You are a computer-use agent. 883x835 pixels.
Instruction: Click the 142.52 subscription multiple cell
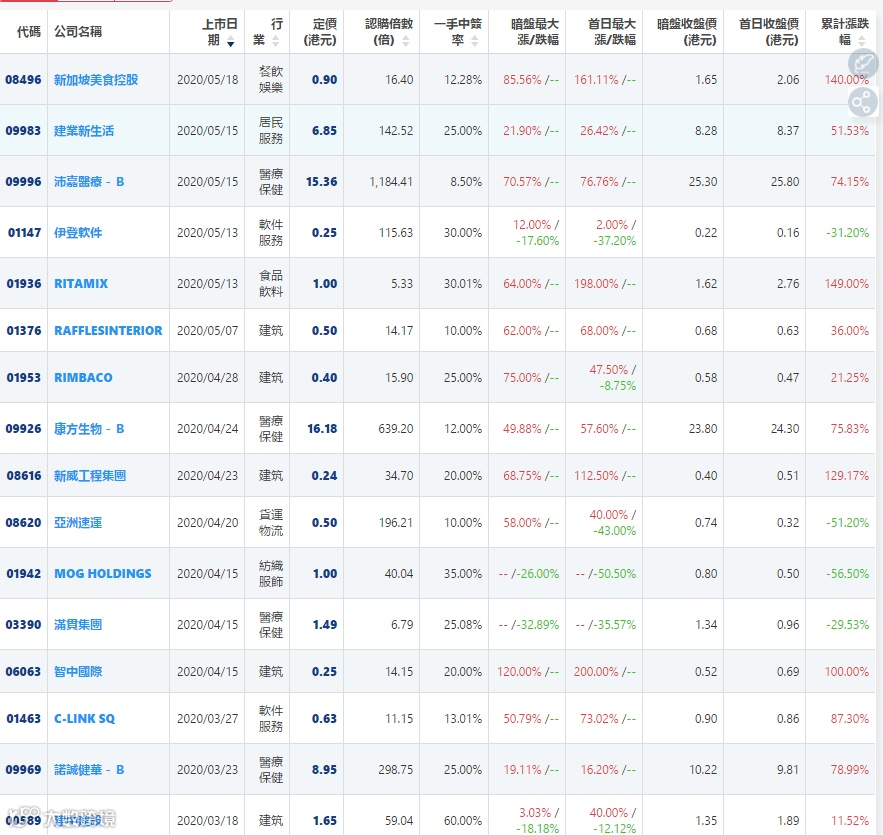pos(396,131)
